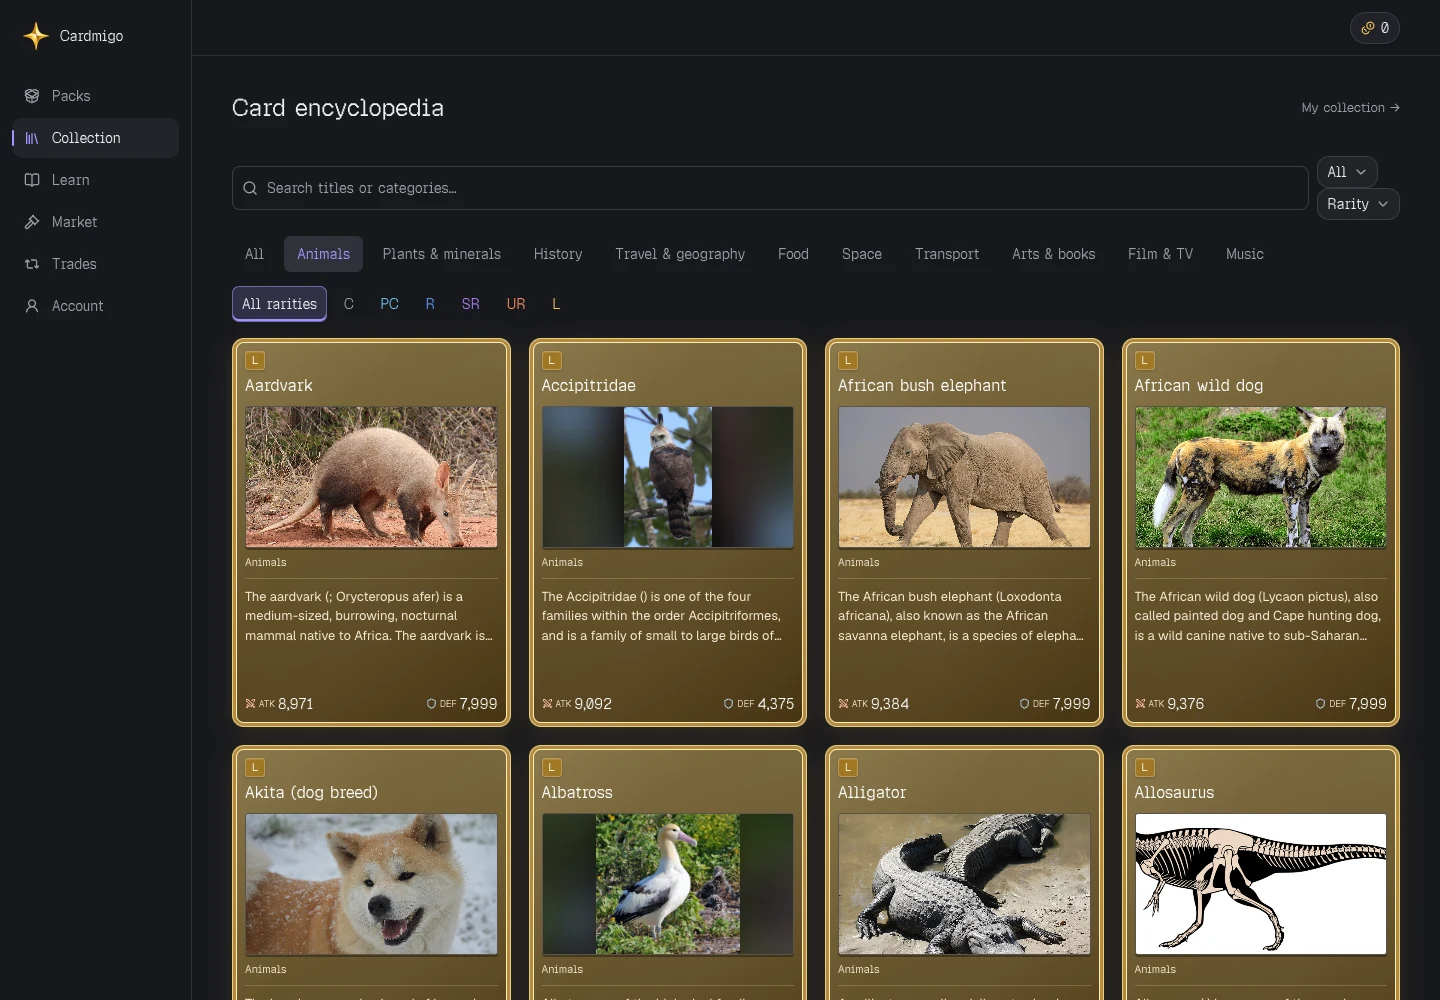Viewport: 1440px width, 1000px height.
Task: Open the Aardvark card image
Action: 371,477
